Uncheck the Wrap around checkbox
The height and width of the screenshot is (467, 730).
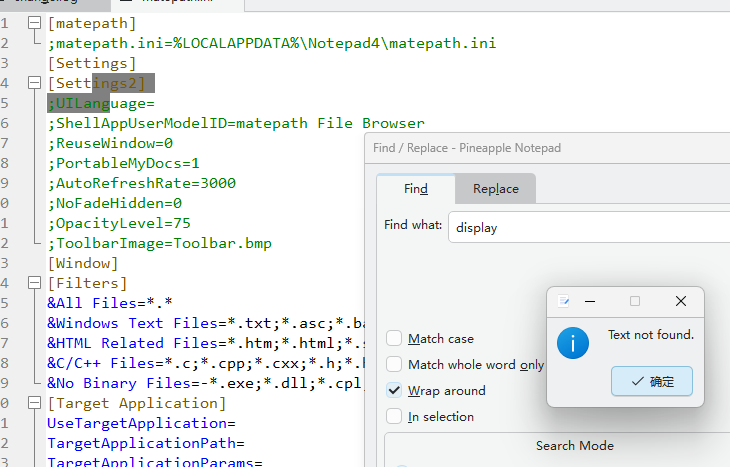point(395,391)
